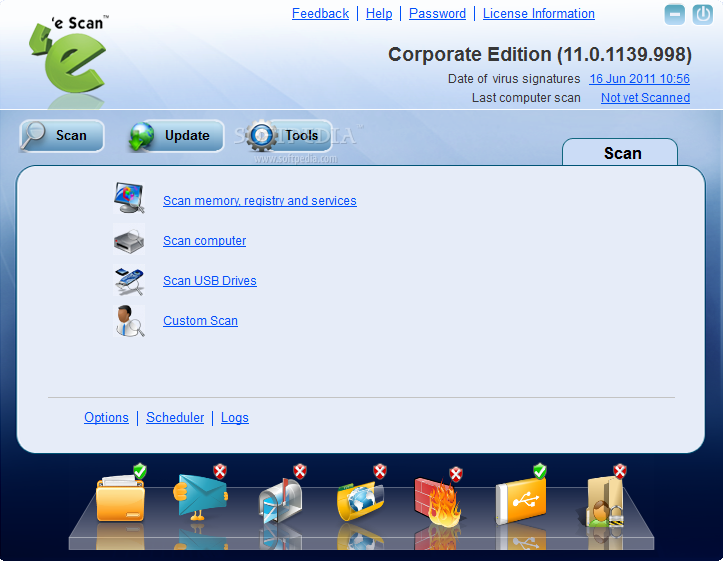Image resolution: width=723 pixels, height=561 pixels.
Task: Click the power button icon
Action: click(702, 15)
